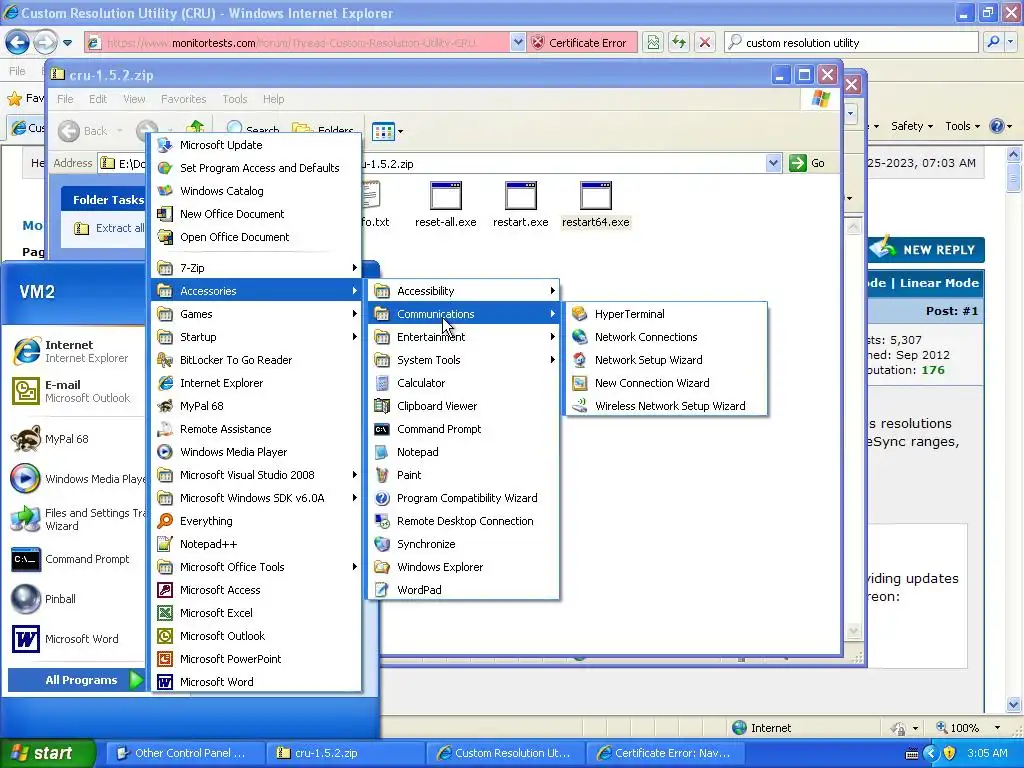
Task: Launch the Network Setup Wizard
Action: click(x=665, y=360)
